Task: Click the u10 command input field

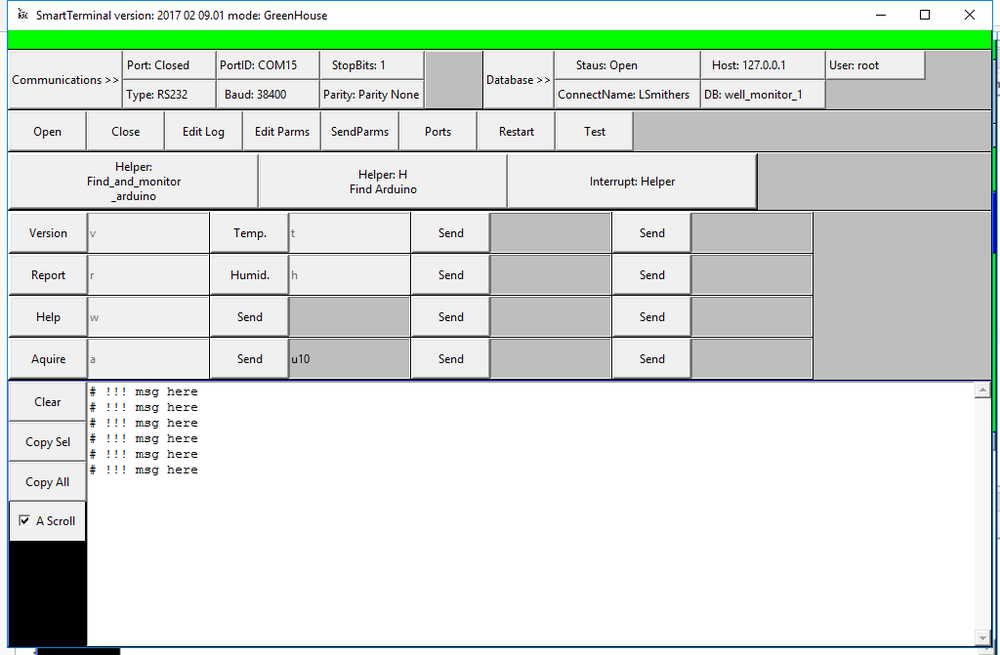Action: pos(349,358)
